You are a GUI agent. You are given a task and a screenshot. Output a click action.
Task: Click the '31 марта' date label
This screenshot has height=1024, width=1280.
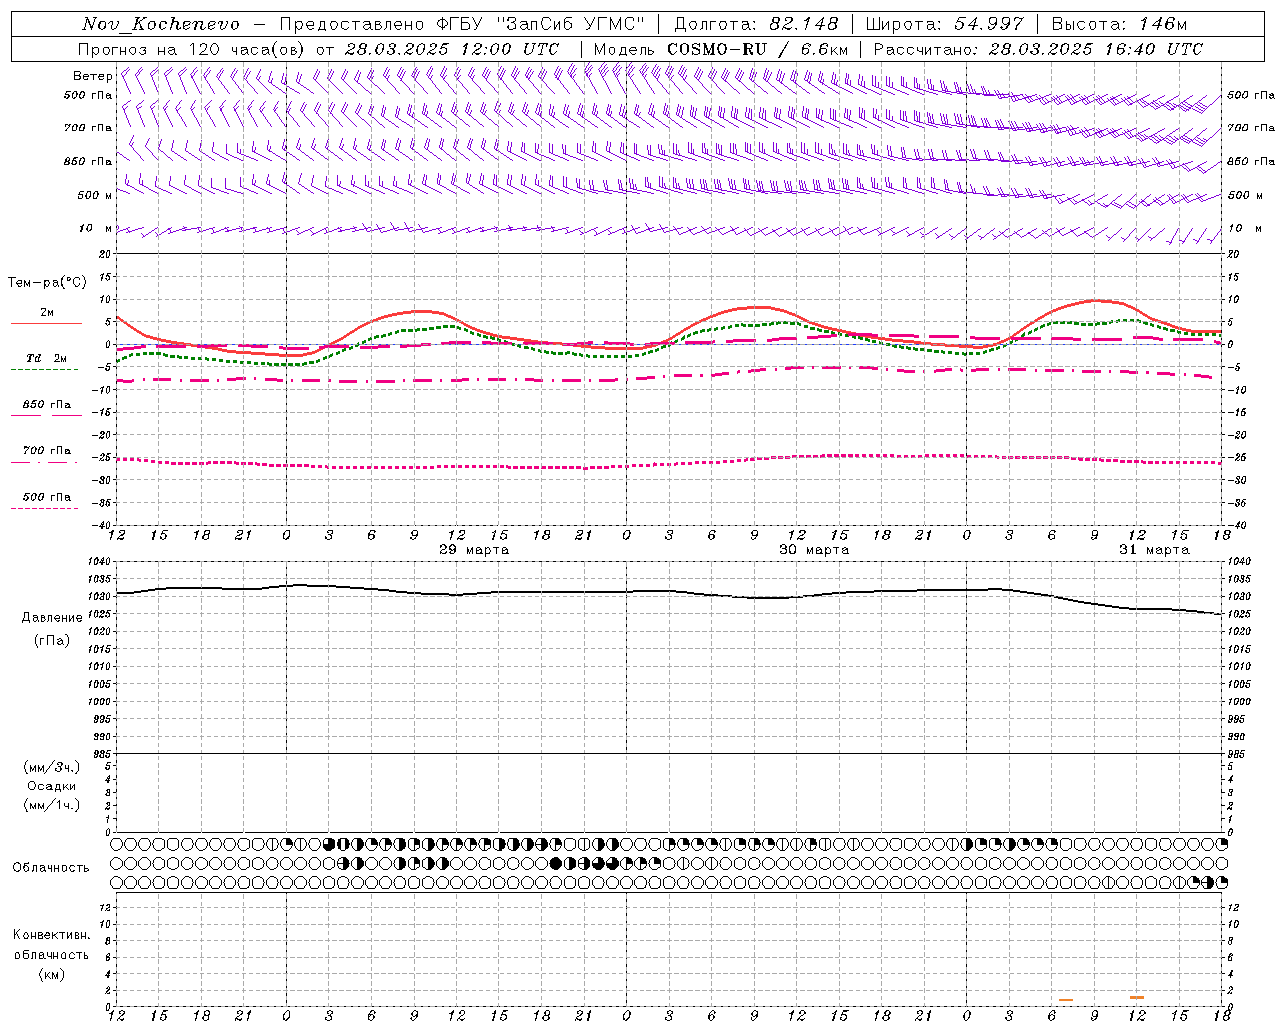[x=1154, y=549]
